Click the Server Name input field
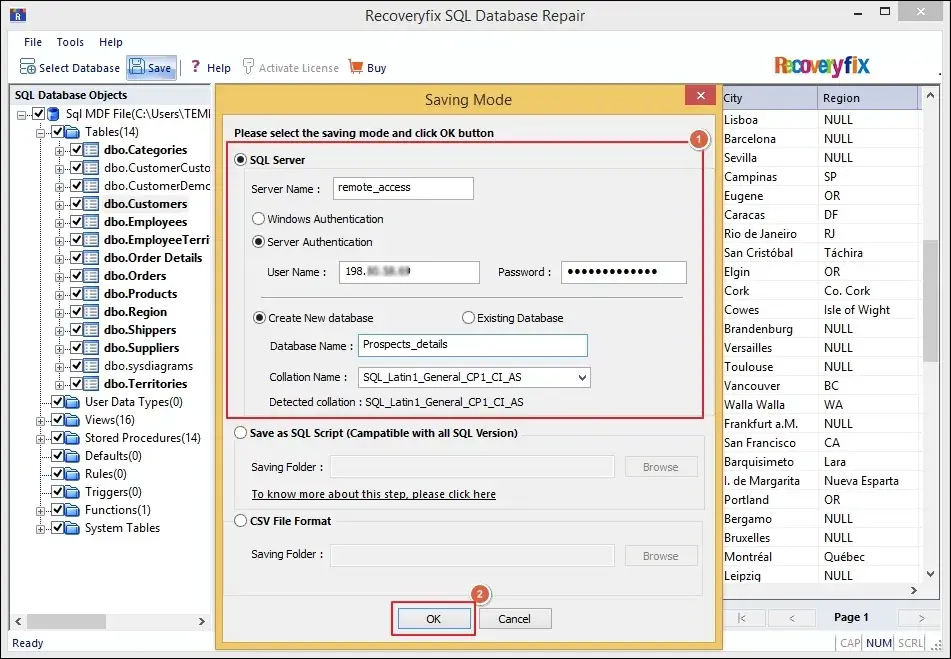951x659 pixels. click(403, 188)
